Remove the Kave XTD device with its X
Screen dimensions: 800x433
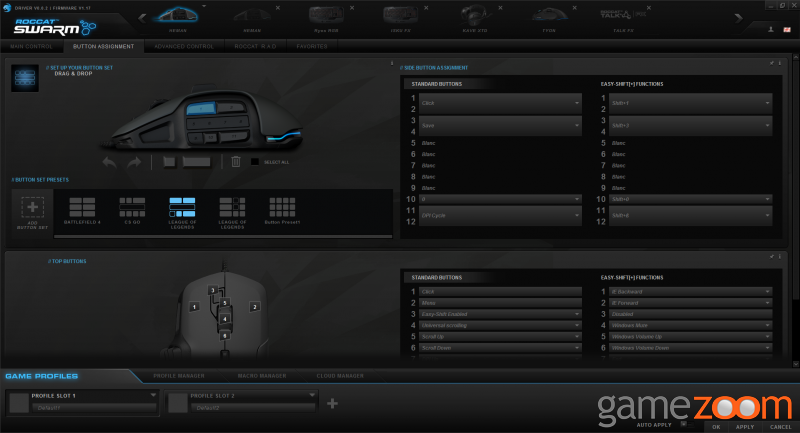(x=500, y=8)
